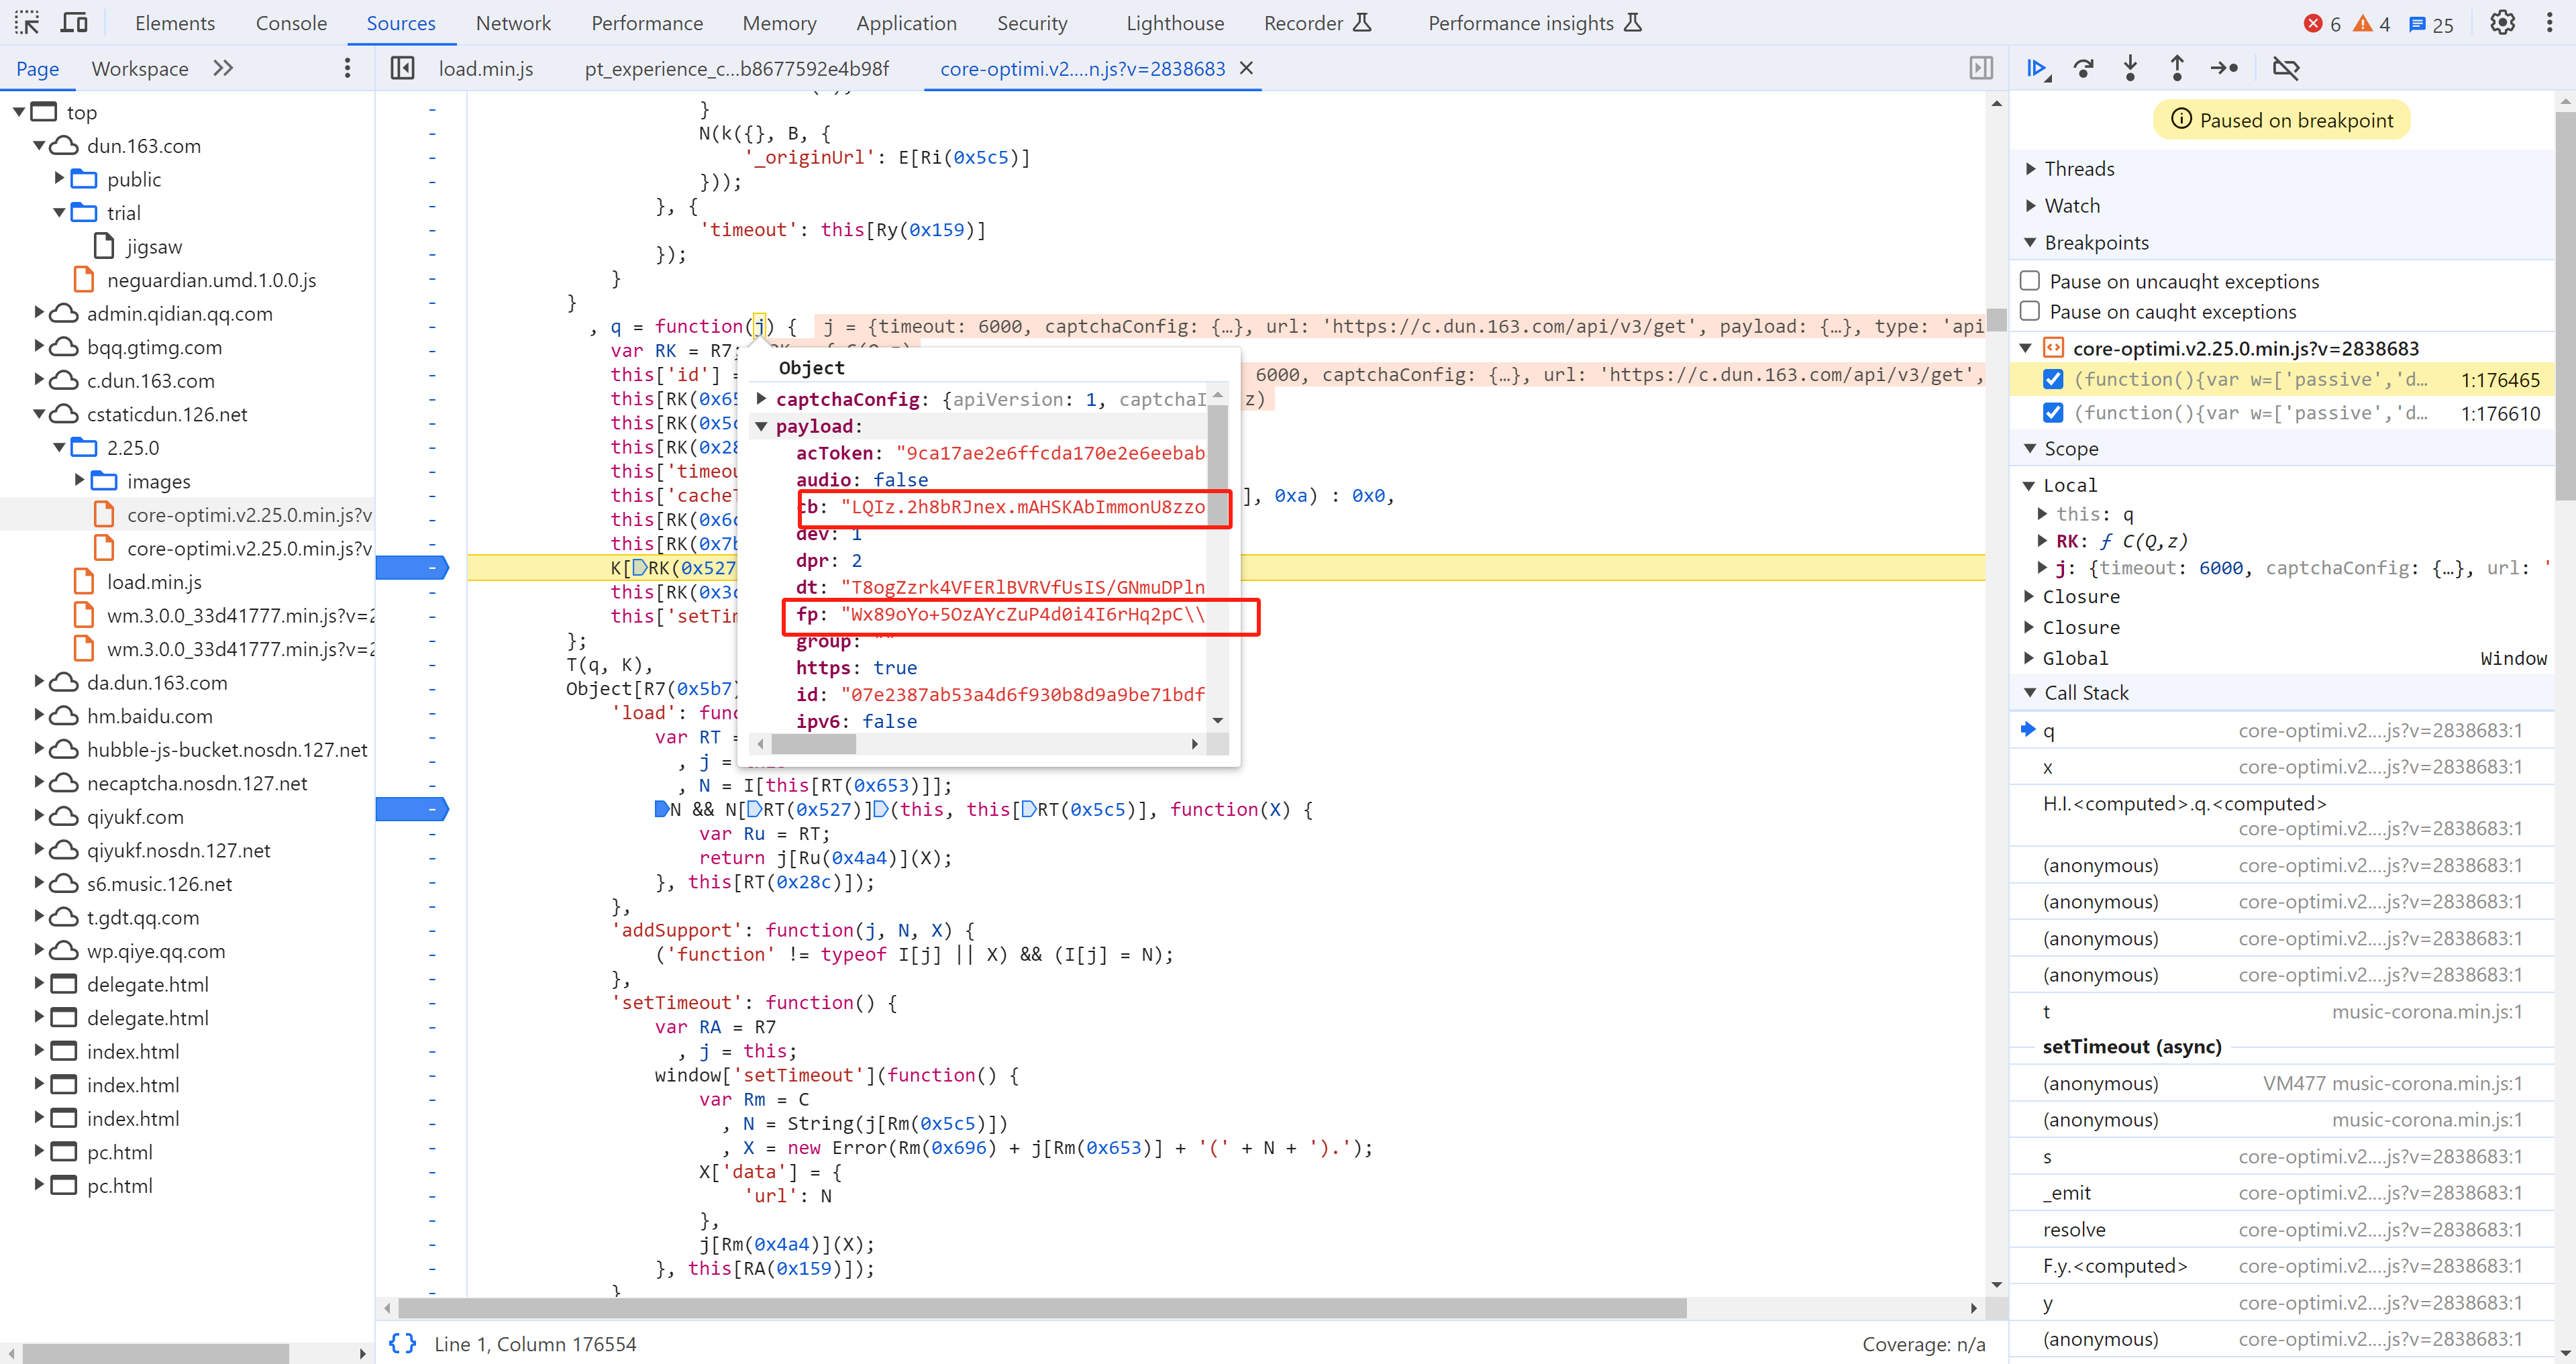This screenshot has height=1364, width=2576.
Task: Open the Application tab
Action: [906, 23]
